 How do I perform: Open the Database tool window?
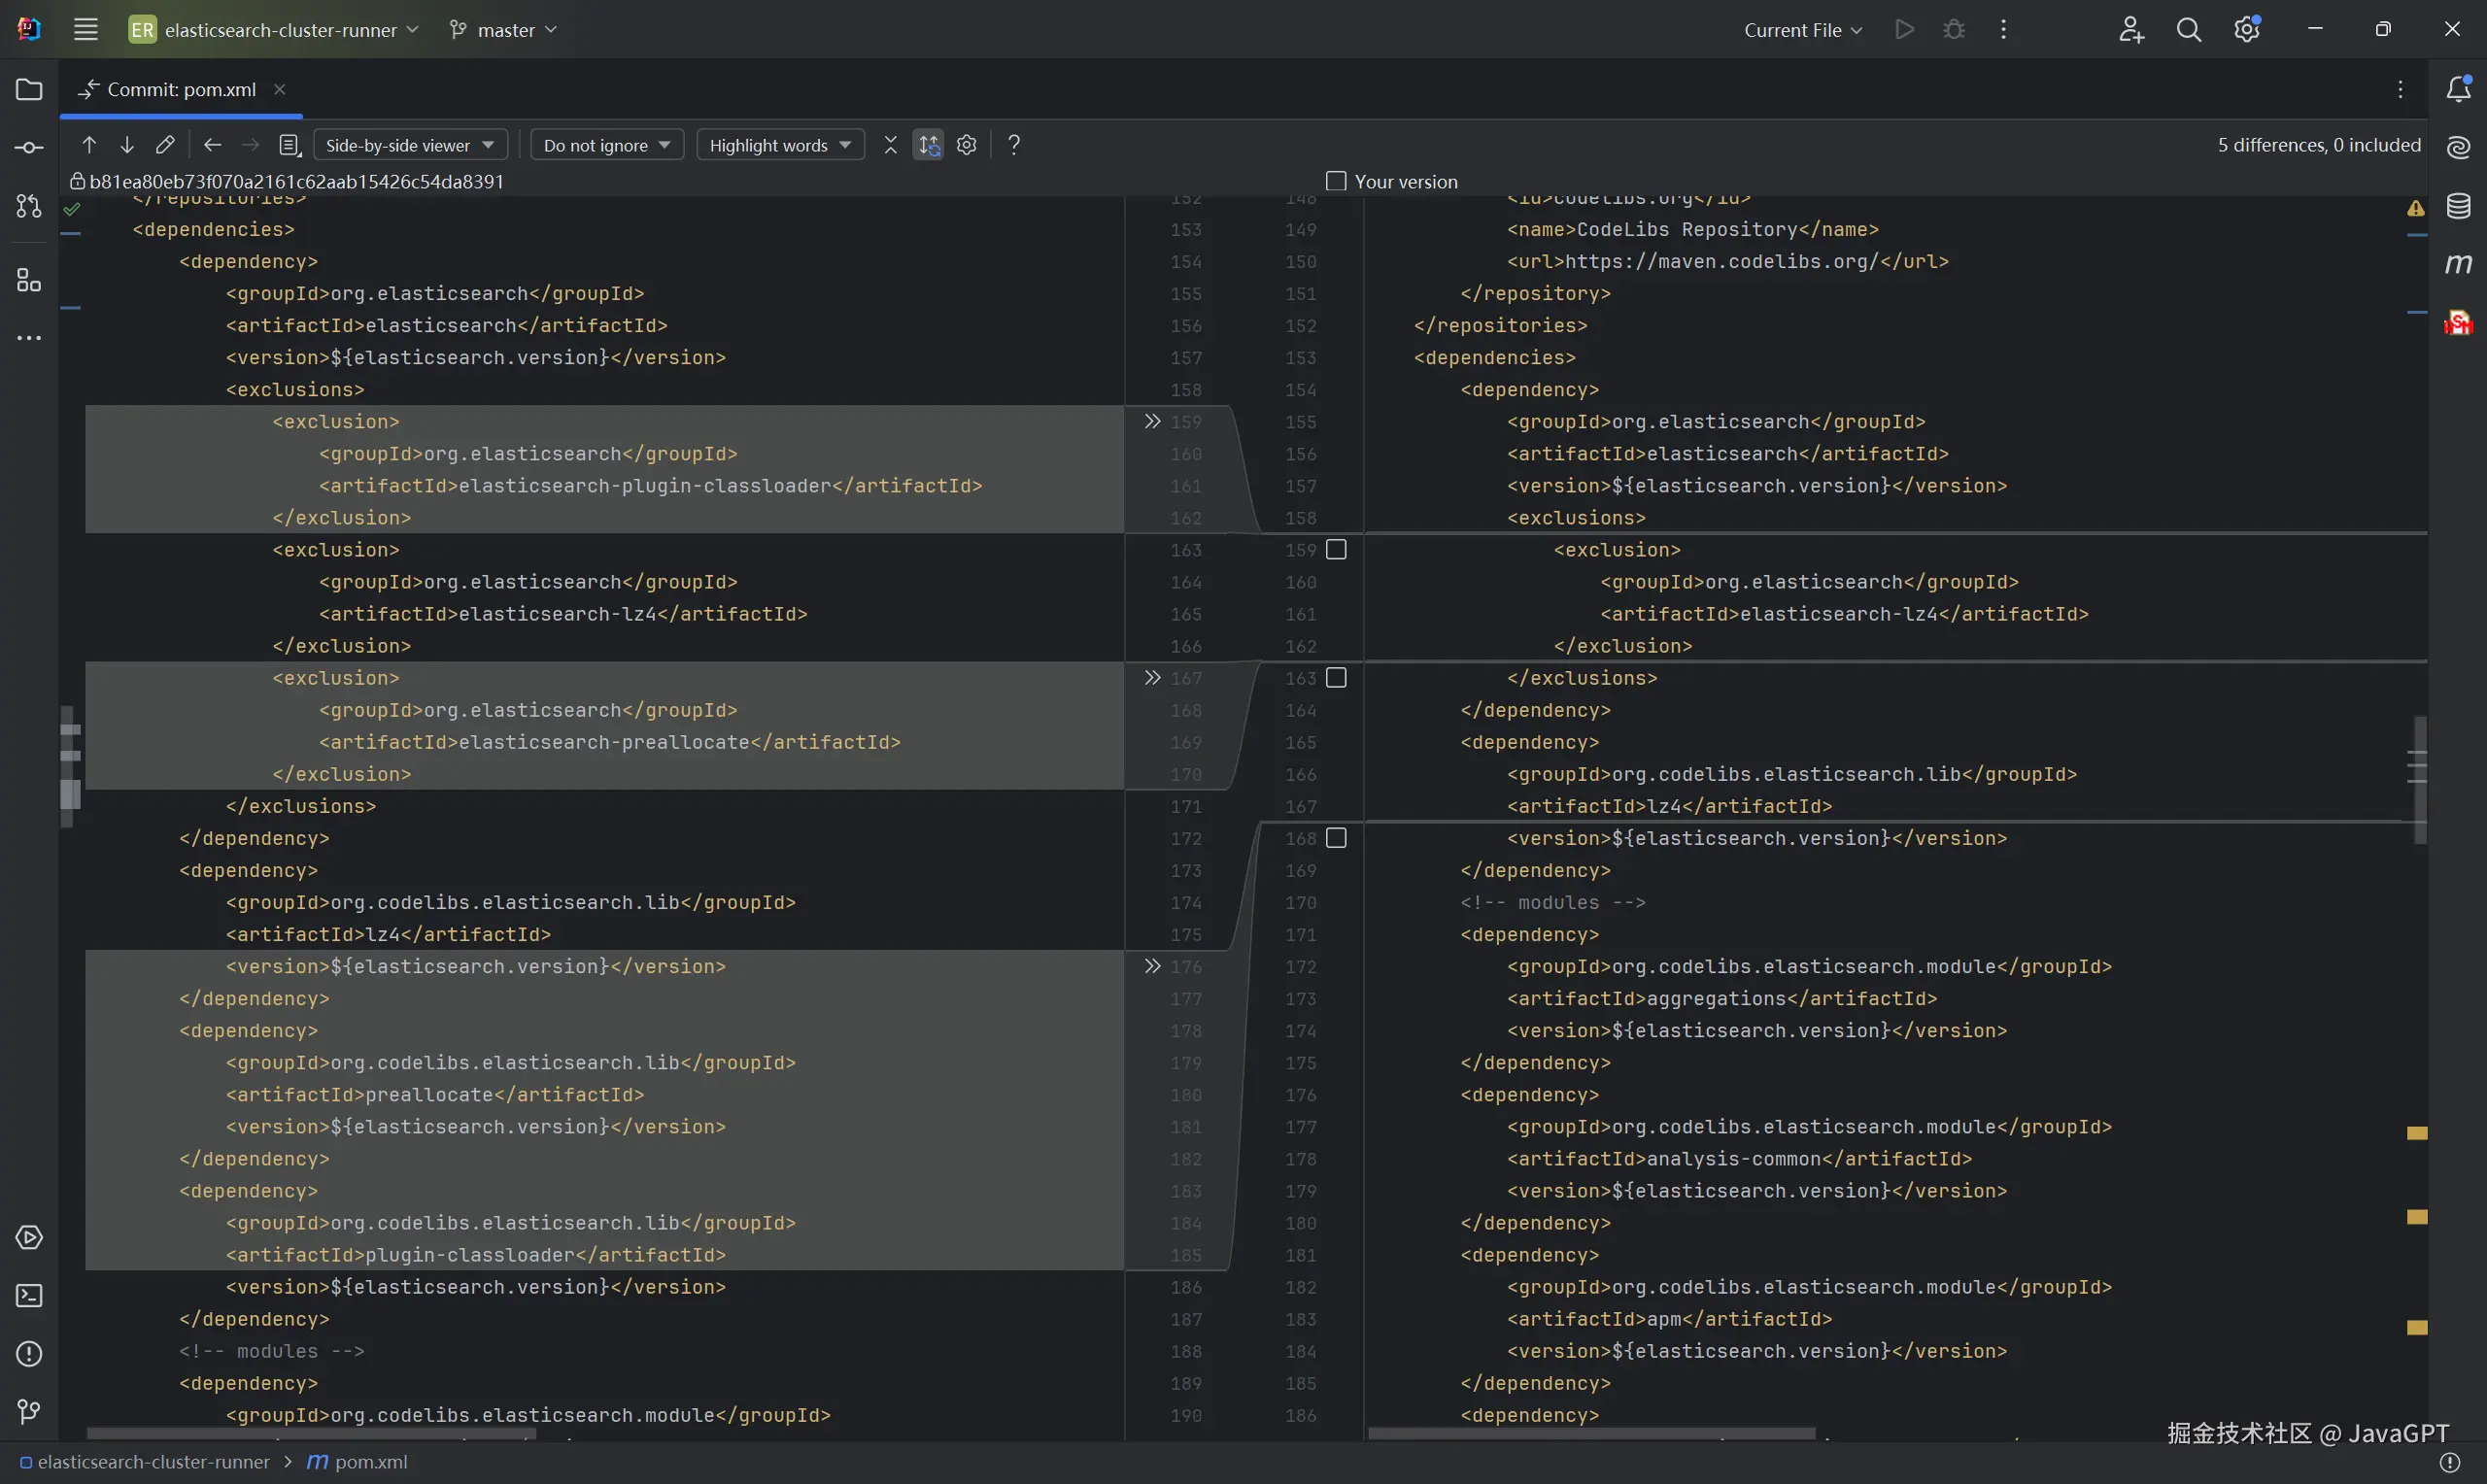[2458, 206]
